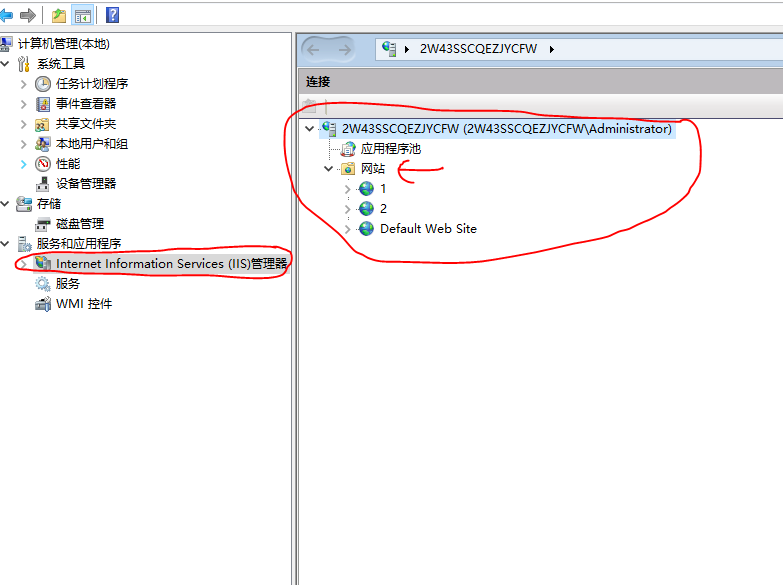783x585 pixels.
Task: Select 2W43SSCQEZJYCFW in the address bar
Action: [x=478, y=49]
